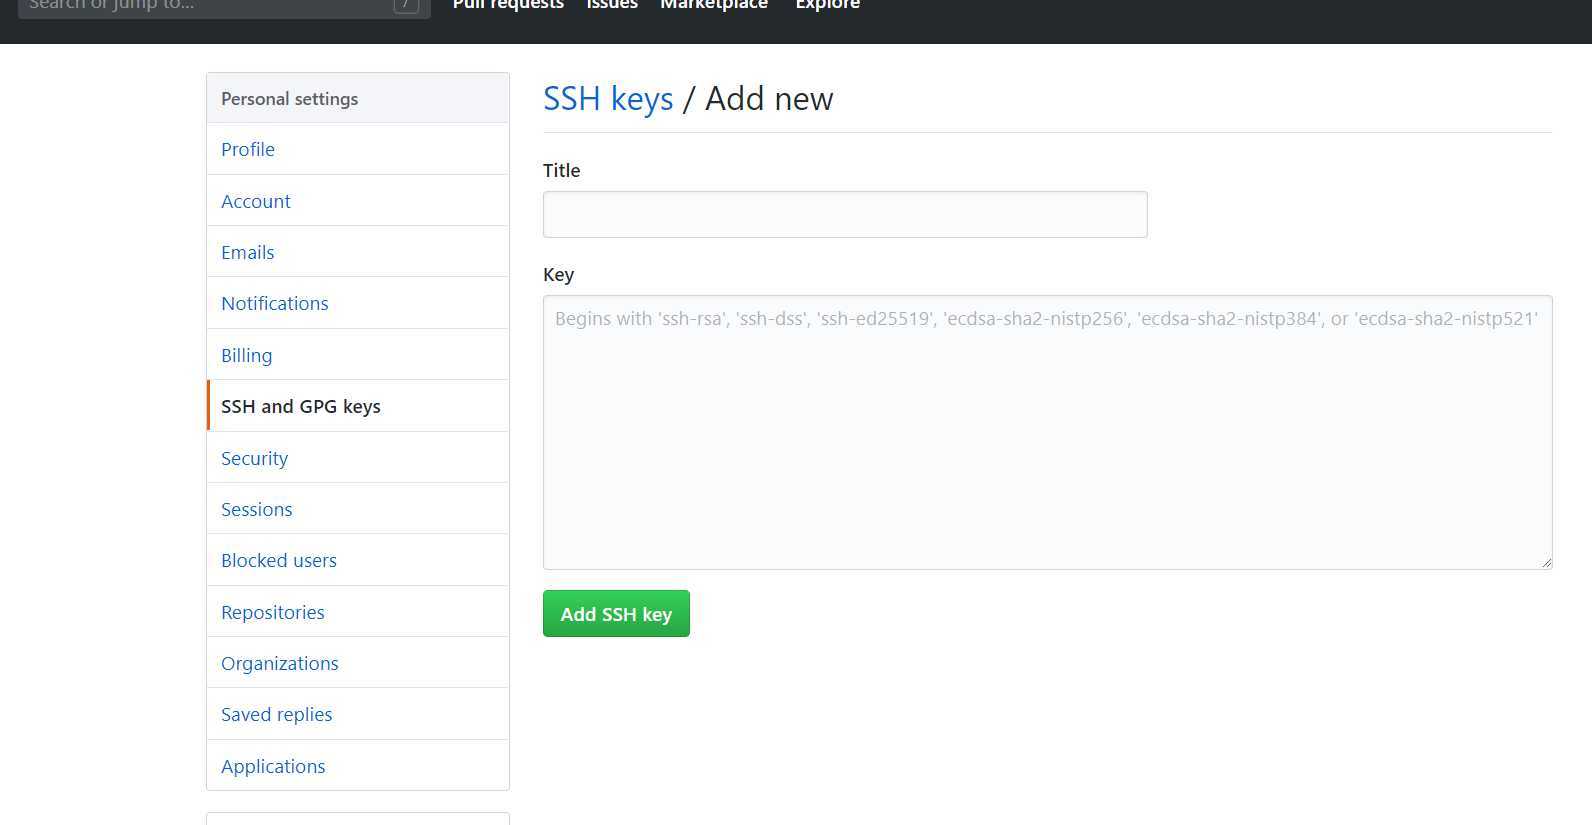This screenshot has width=1592, height=825.
Task: Go to Repositories settings
Action: (357, 612)
